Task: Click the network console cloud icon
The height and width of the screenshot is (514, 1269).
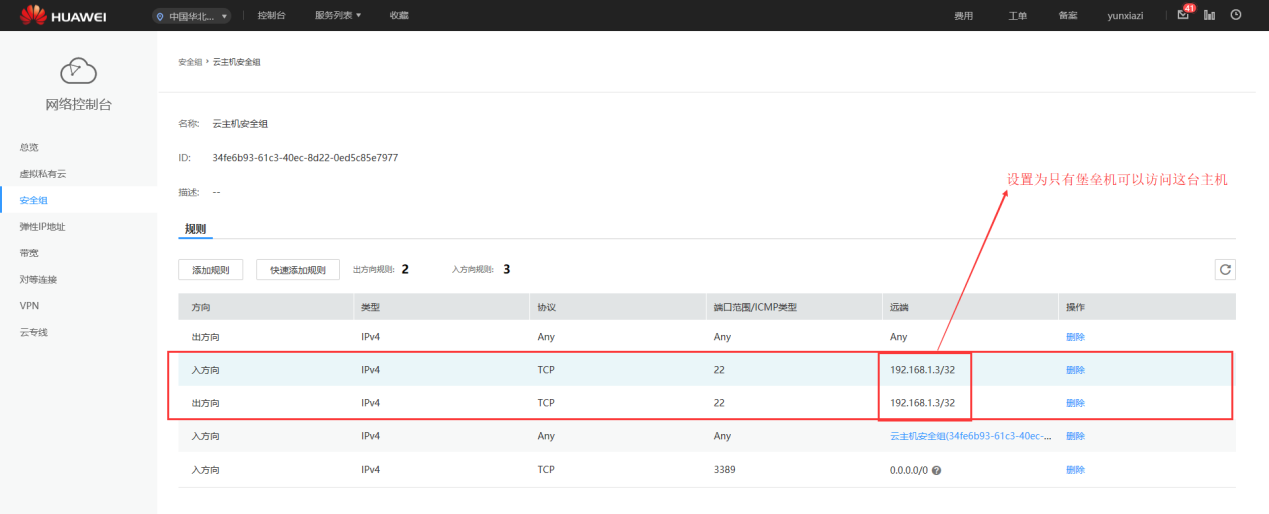Action: click(x=78, y=70)
